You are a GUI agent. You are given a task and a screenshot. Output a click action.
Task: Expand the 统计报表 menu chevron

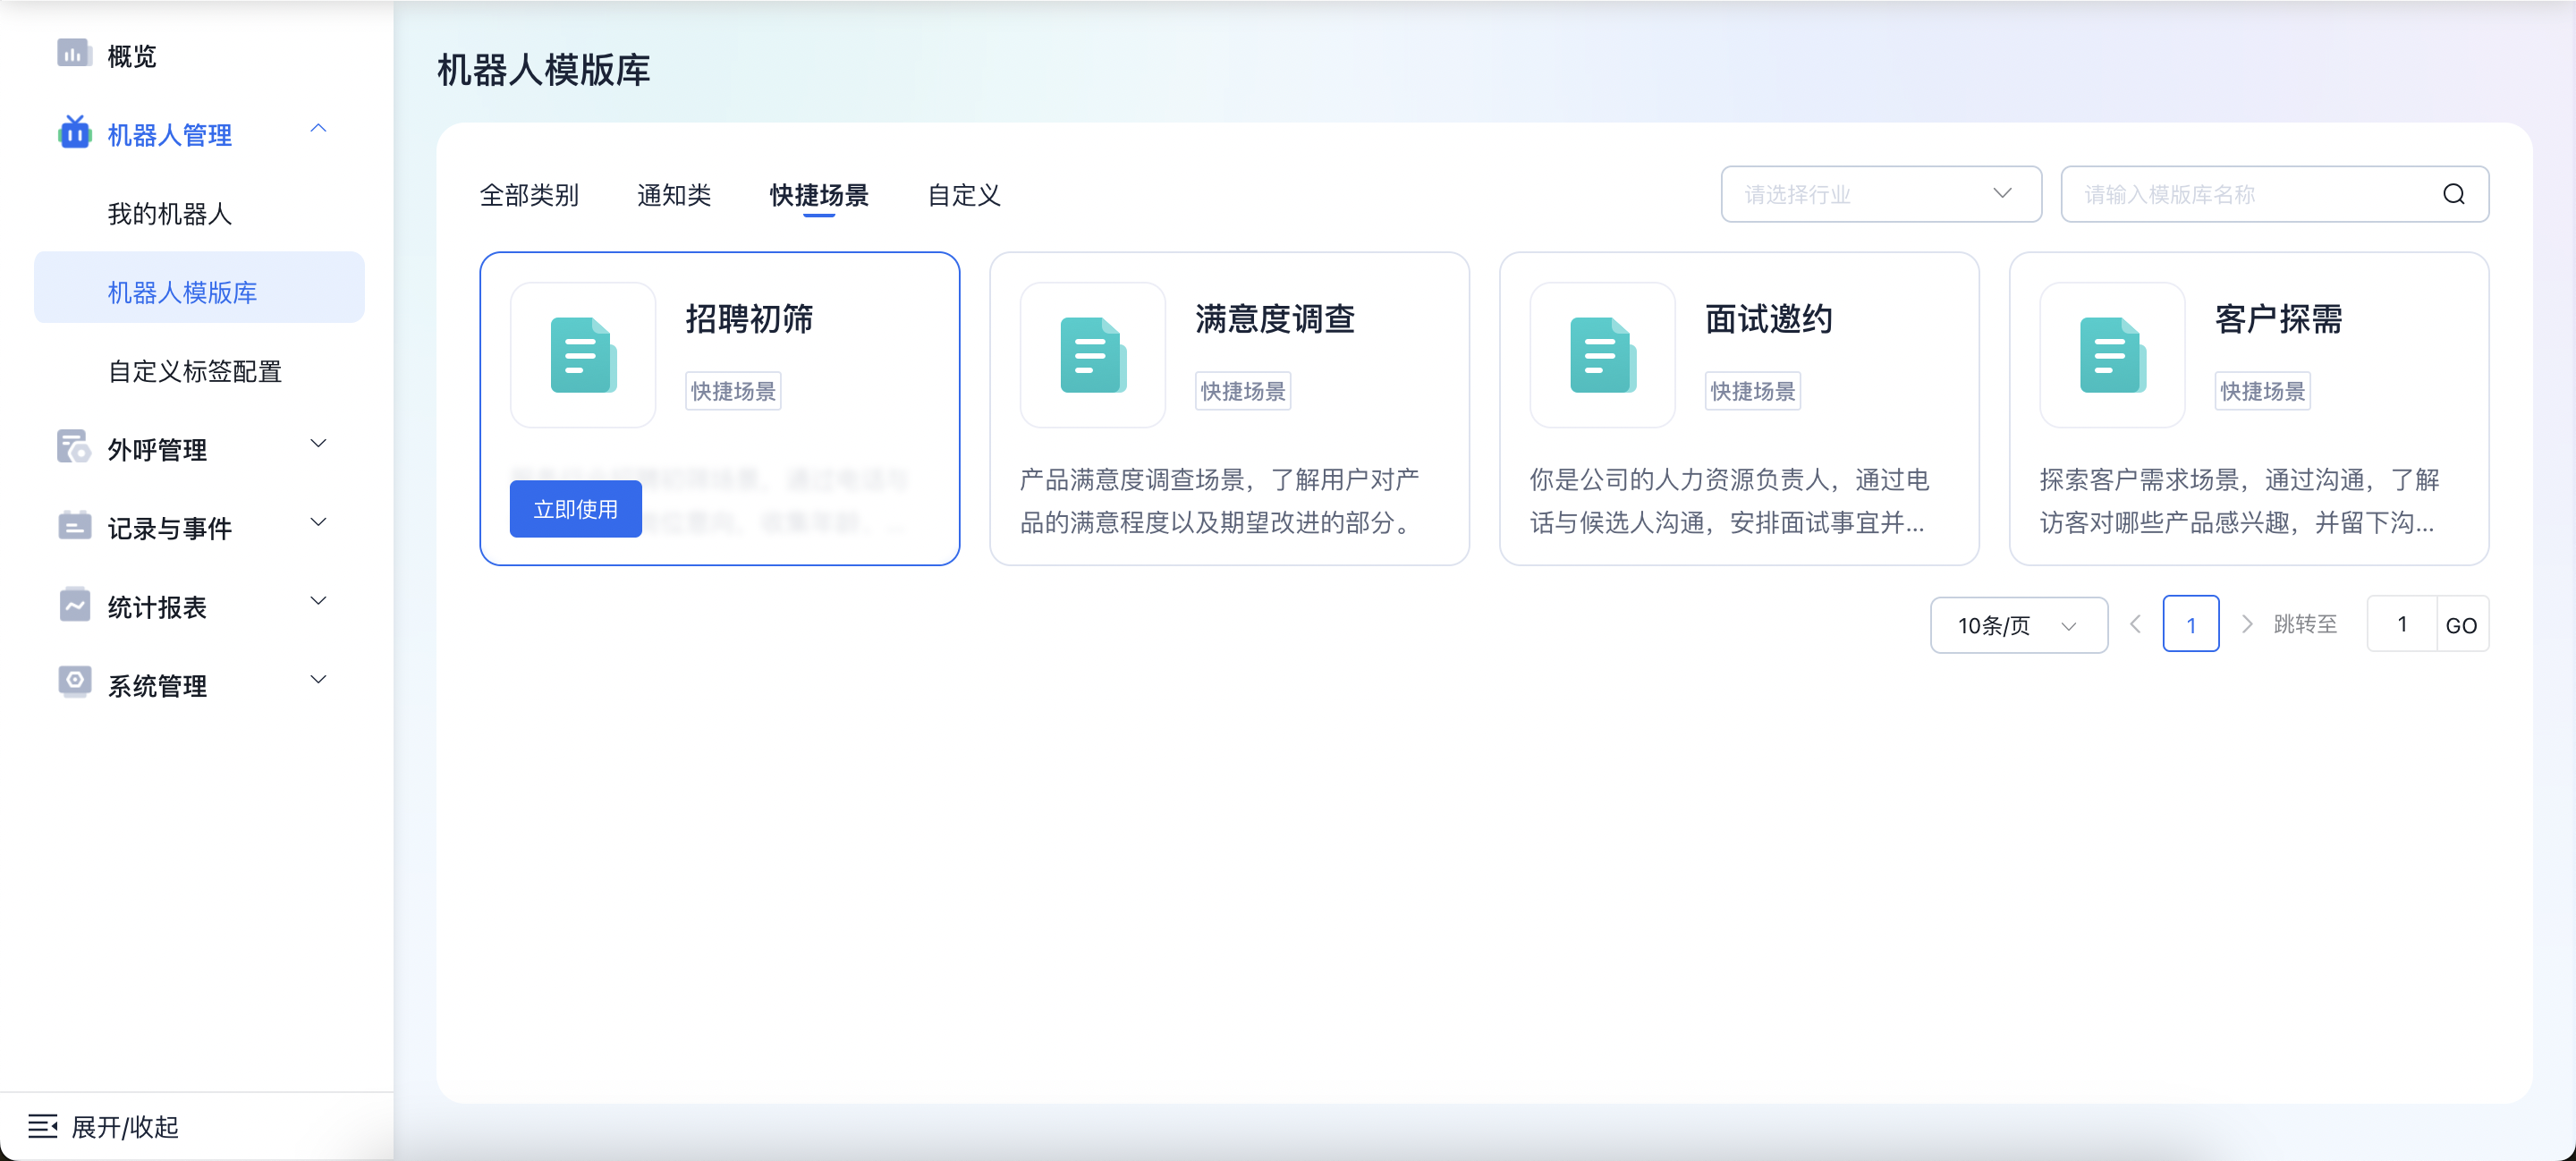(x=318, y=602)
